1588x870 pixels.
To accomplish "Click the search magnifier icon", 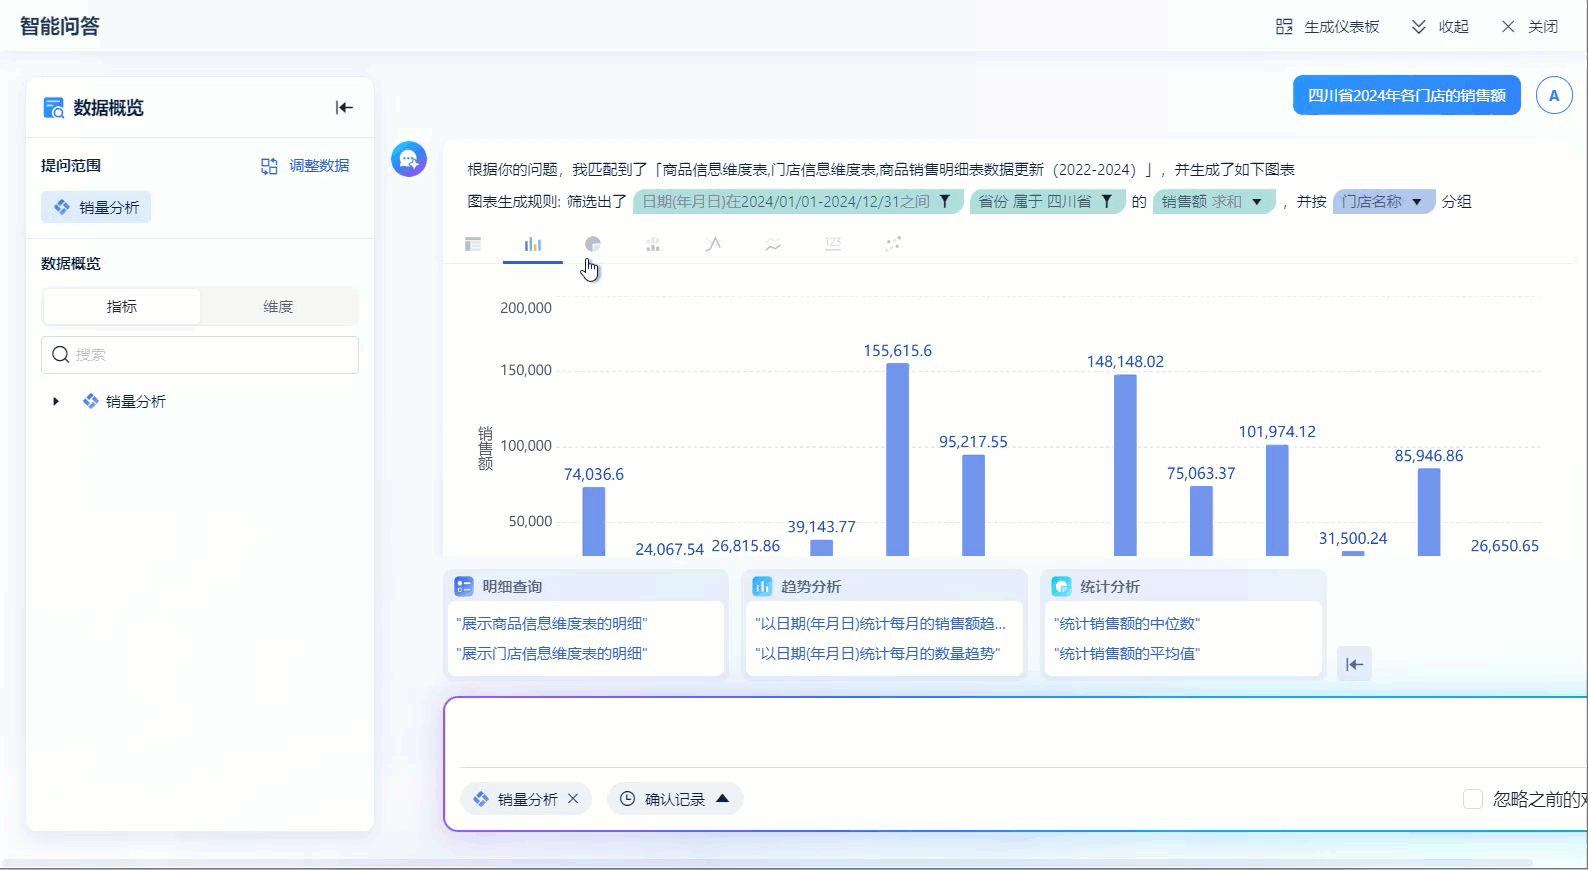I will pos(61,355).
